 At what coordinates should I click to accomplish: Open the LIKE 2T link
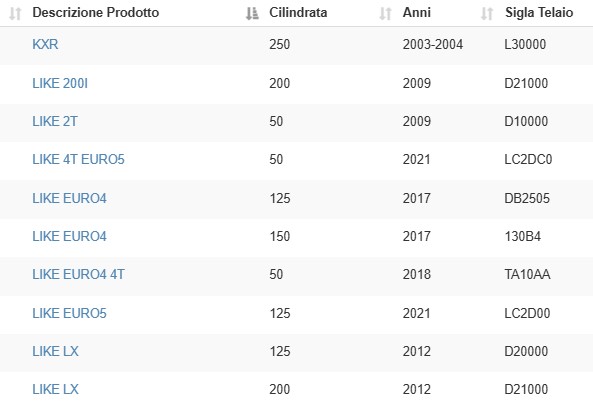click(55, 121)
